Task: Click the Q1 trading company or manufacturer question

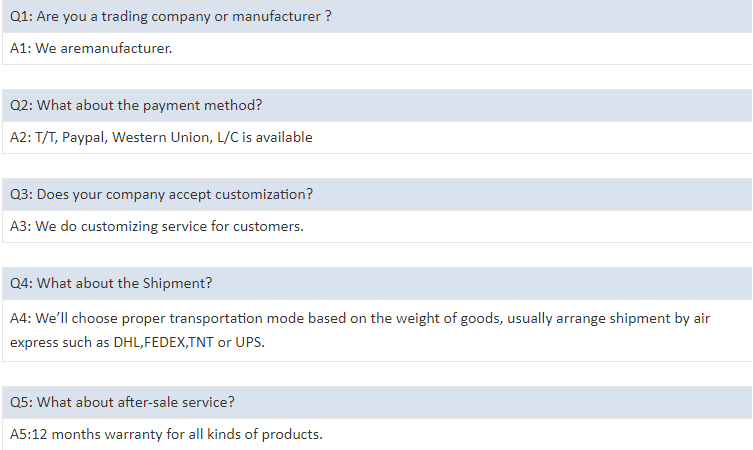Action: click(170, 17)
